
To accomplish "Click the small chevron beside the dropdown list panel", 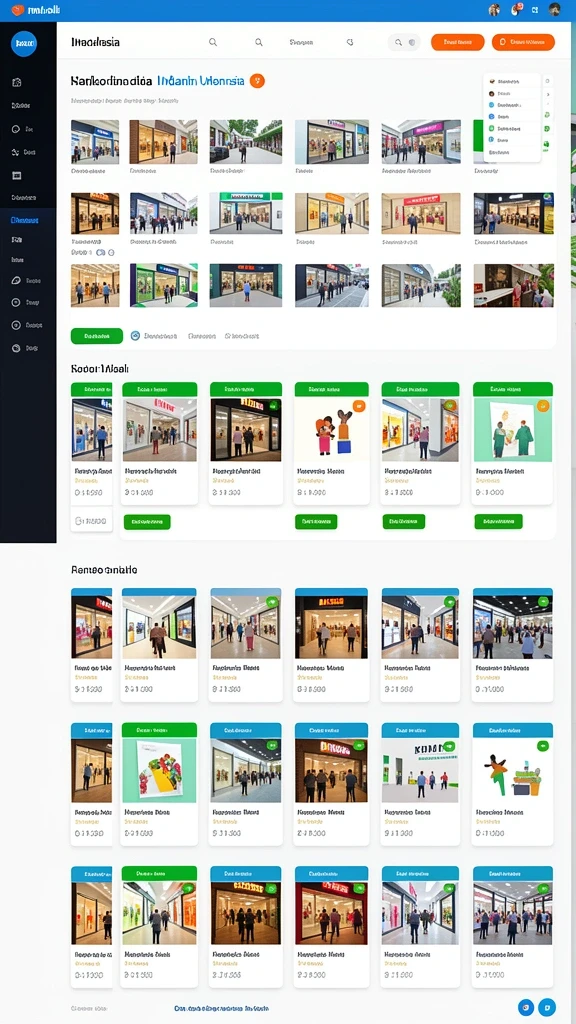I will point(547,95).
